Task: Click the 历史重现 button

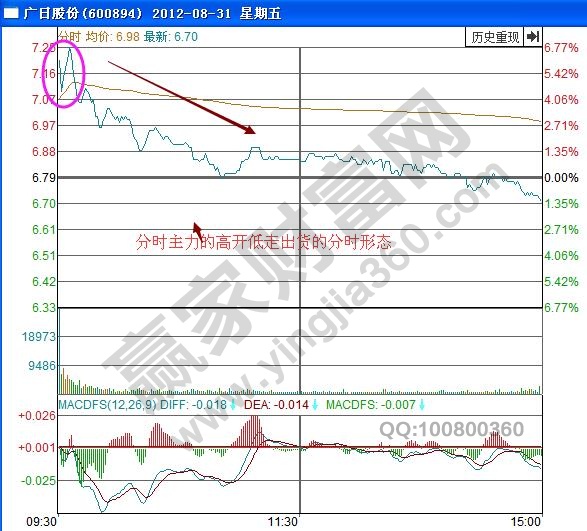Action: point(495,37)
